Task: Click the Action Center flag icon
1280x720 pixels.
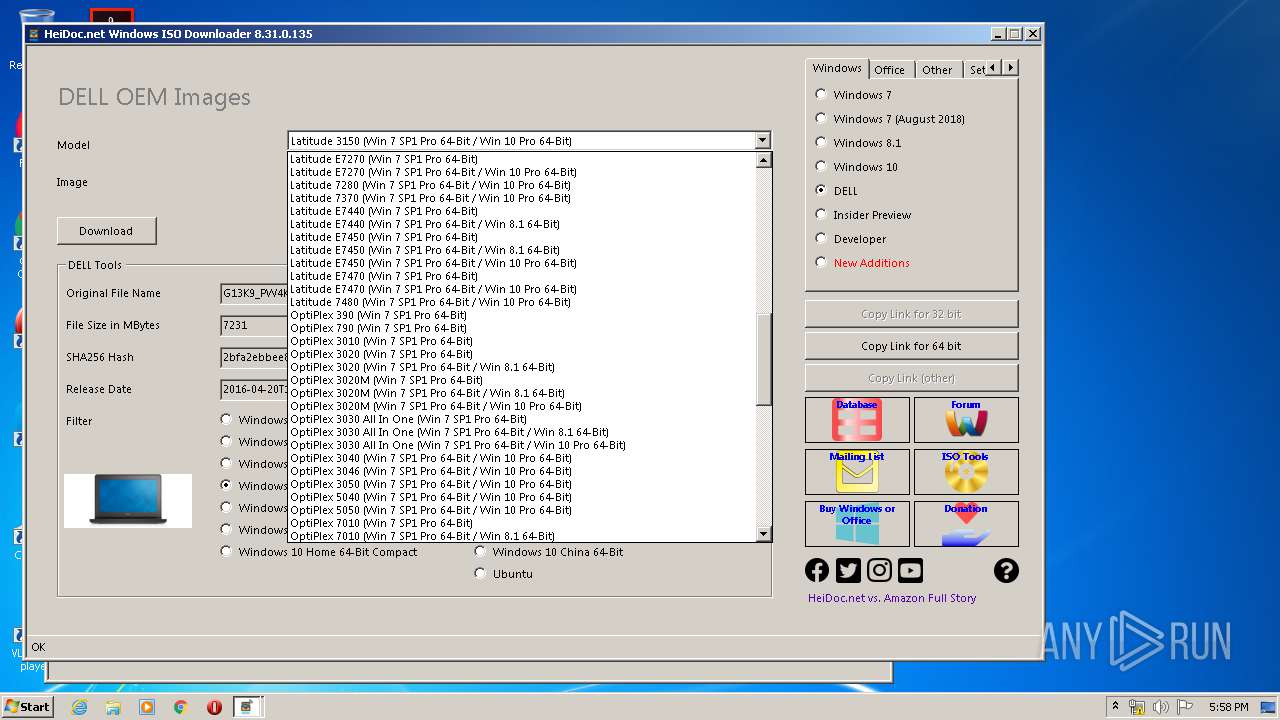Action: [1185, 707]
